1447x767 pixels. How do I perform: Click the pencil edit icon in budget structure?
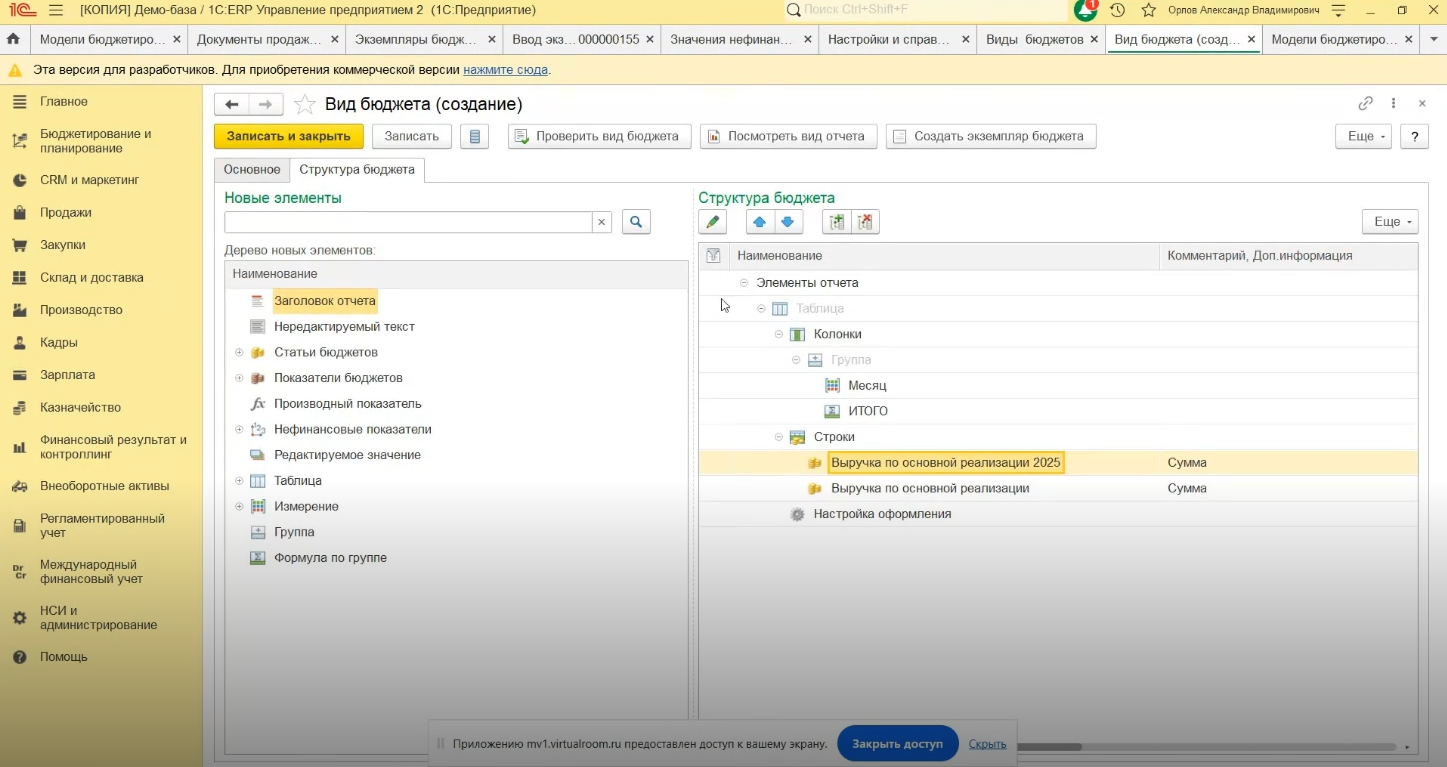[x=712, y=222]
